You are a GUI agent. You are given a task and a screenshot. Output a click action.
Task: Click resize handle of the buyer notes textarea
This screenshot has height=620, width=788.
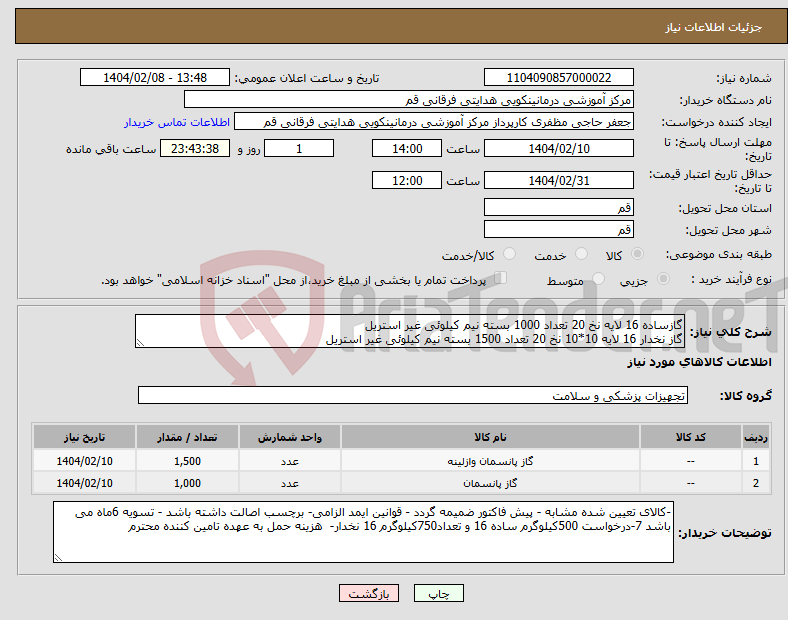[x=58, y=558]
